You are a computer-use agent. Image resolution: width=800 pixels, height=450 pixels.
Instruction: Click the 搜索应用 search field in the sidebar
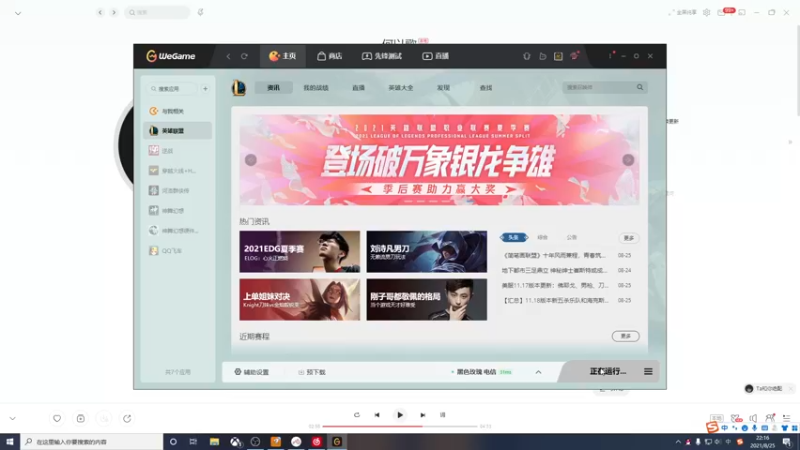pos(172,89)
